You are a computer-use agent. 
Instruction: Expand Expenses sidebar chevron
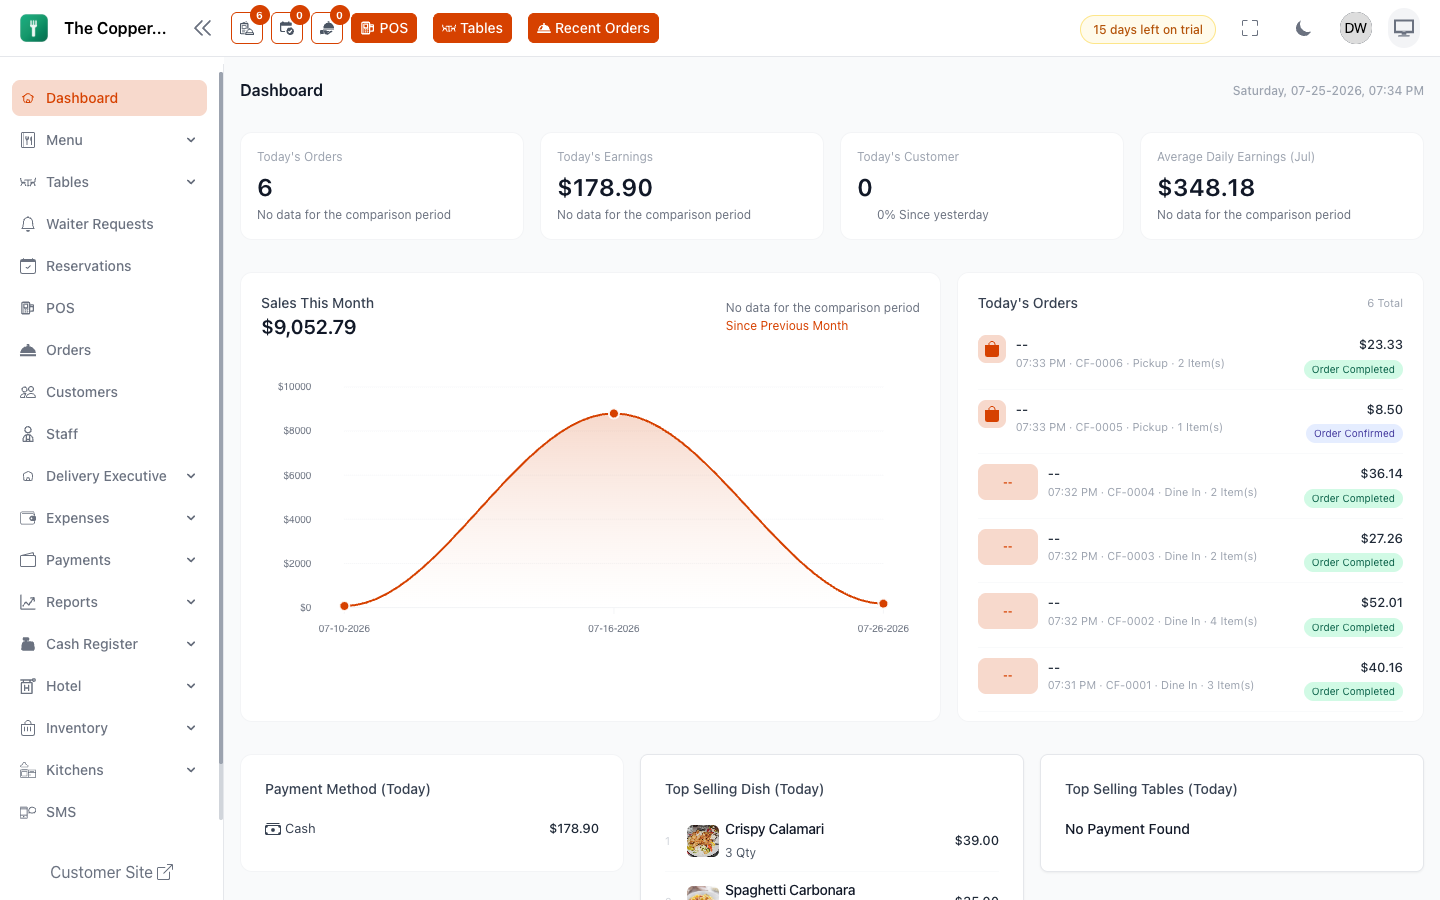click(x=191, y=518)
